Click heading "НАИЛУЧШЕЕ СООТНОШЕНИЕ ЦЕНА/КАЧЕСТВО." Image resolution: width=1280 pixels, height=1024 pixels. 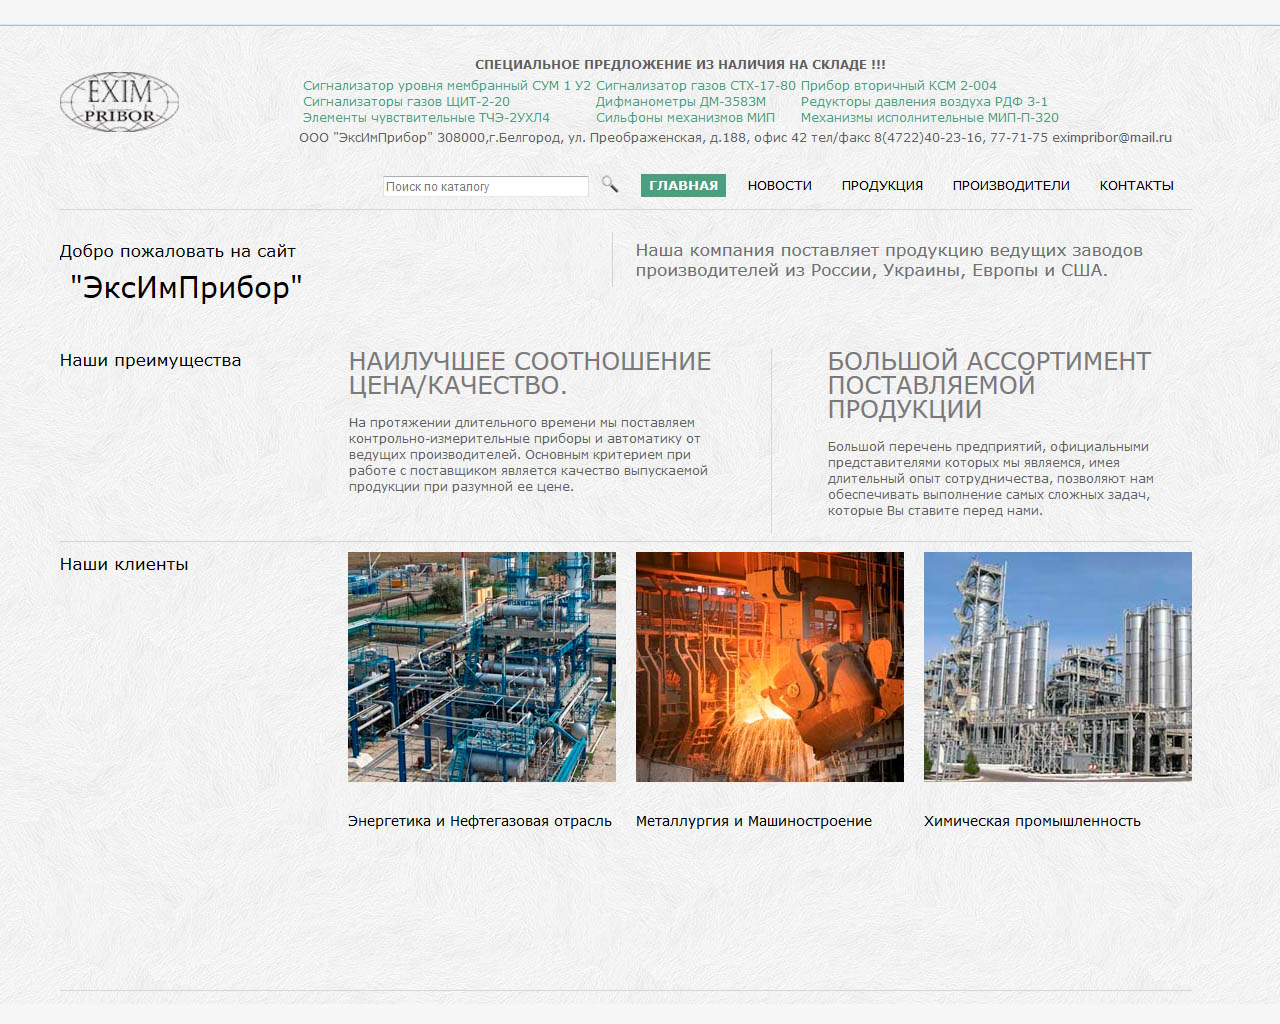530,373
